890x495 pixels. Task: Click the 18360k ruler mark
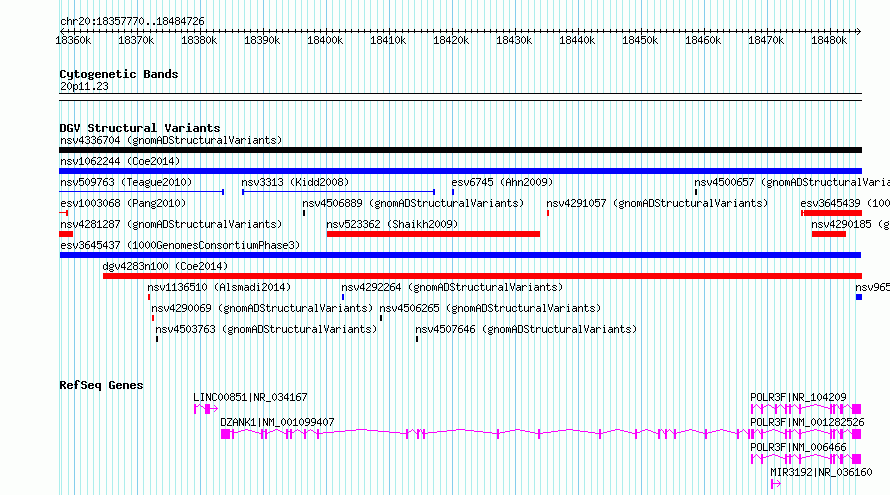[73, 40]
